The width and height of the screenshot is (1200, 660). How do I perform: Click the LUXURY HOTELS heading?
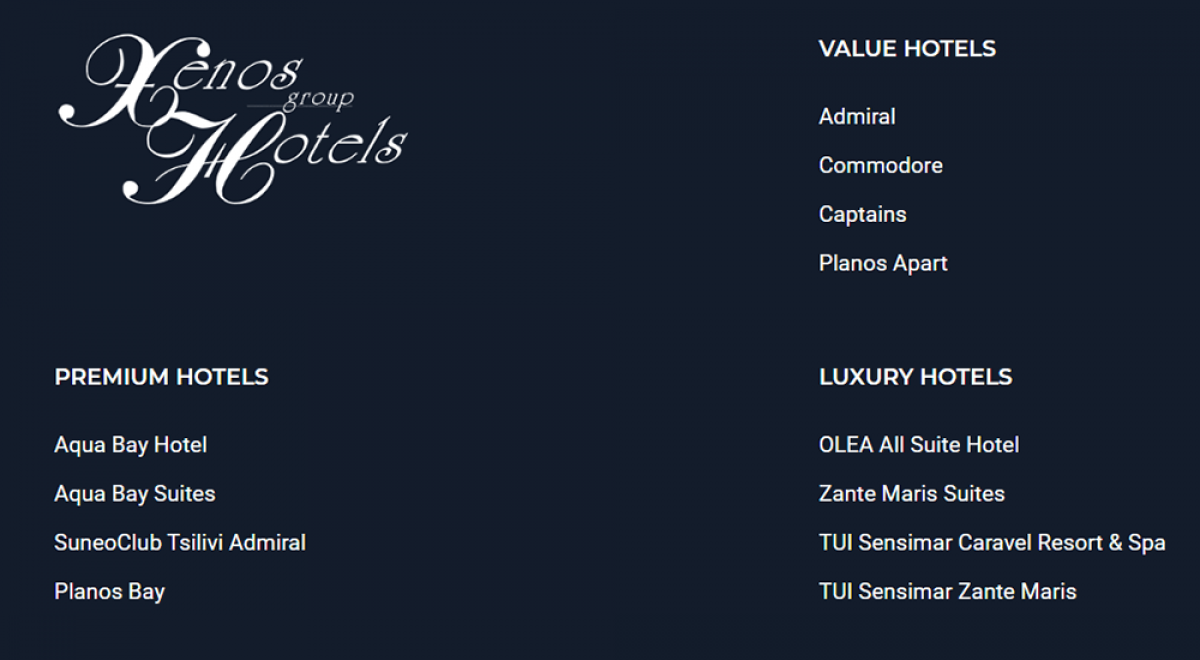915,377
